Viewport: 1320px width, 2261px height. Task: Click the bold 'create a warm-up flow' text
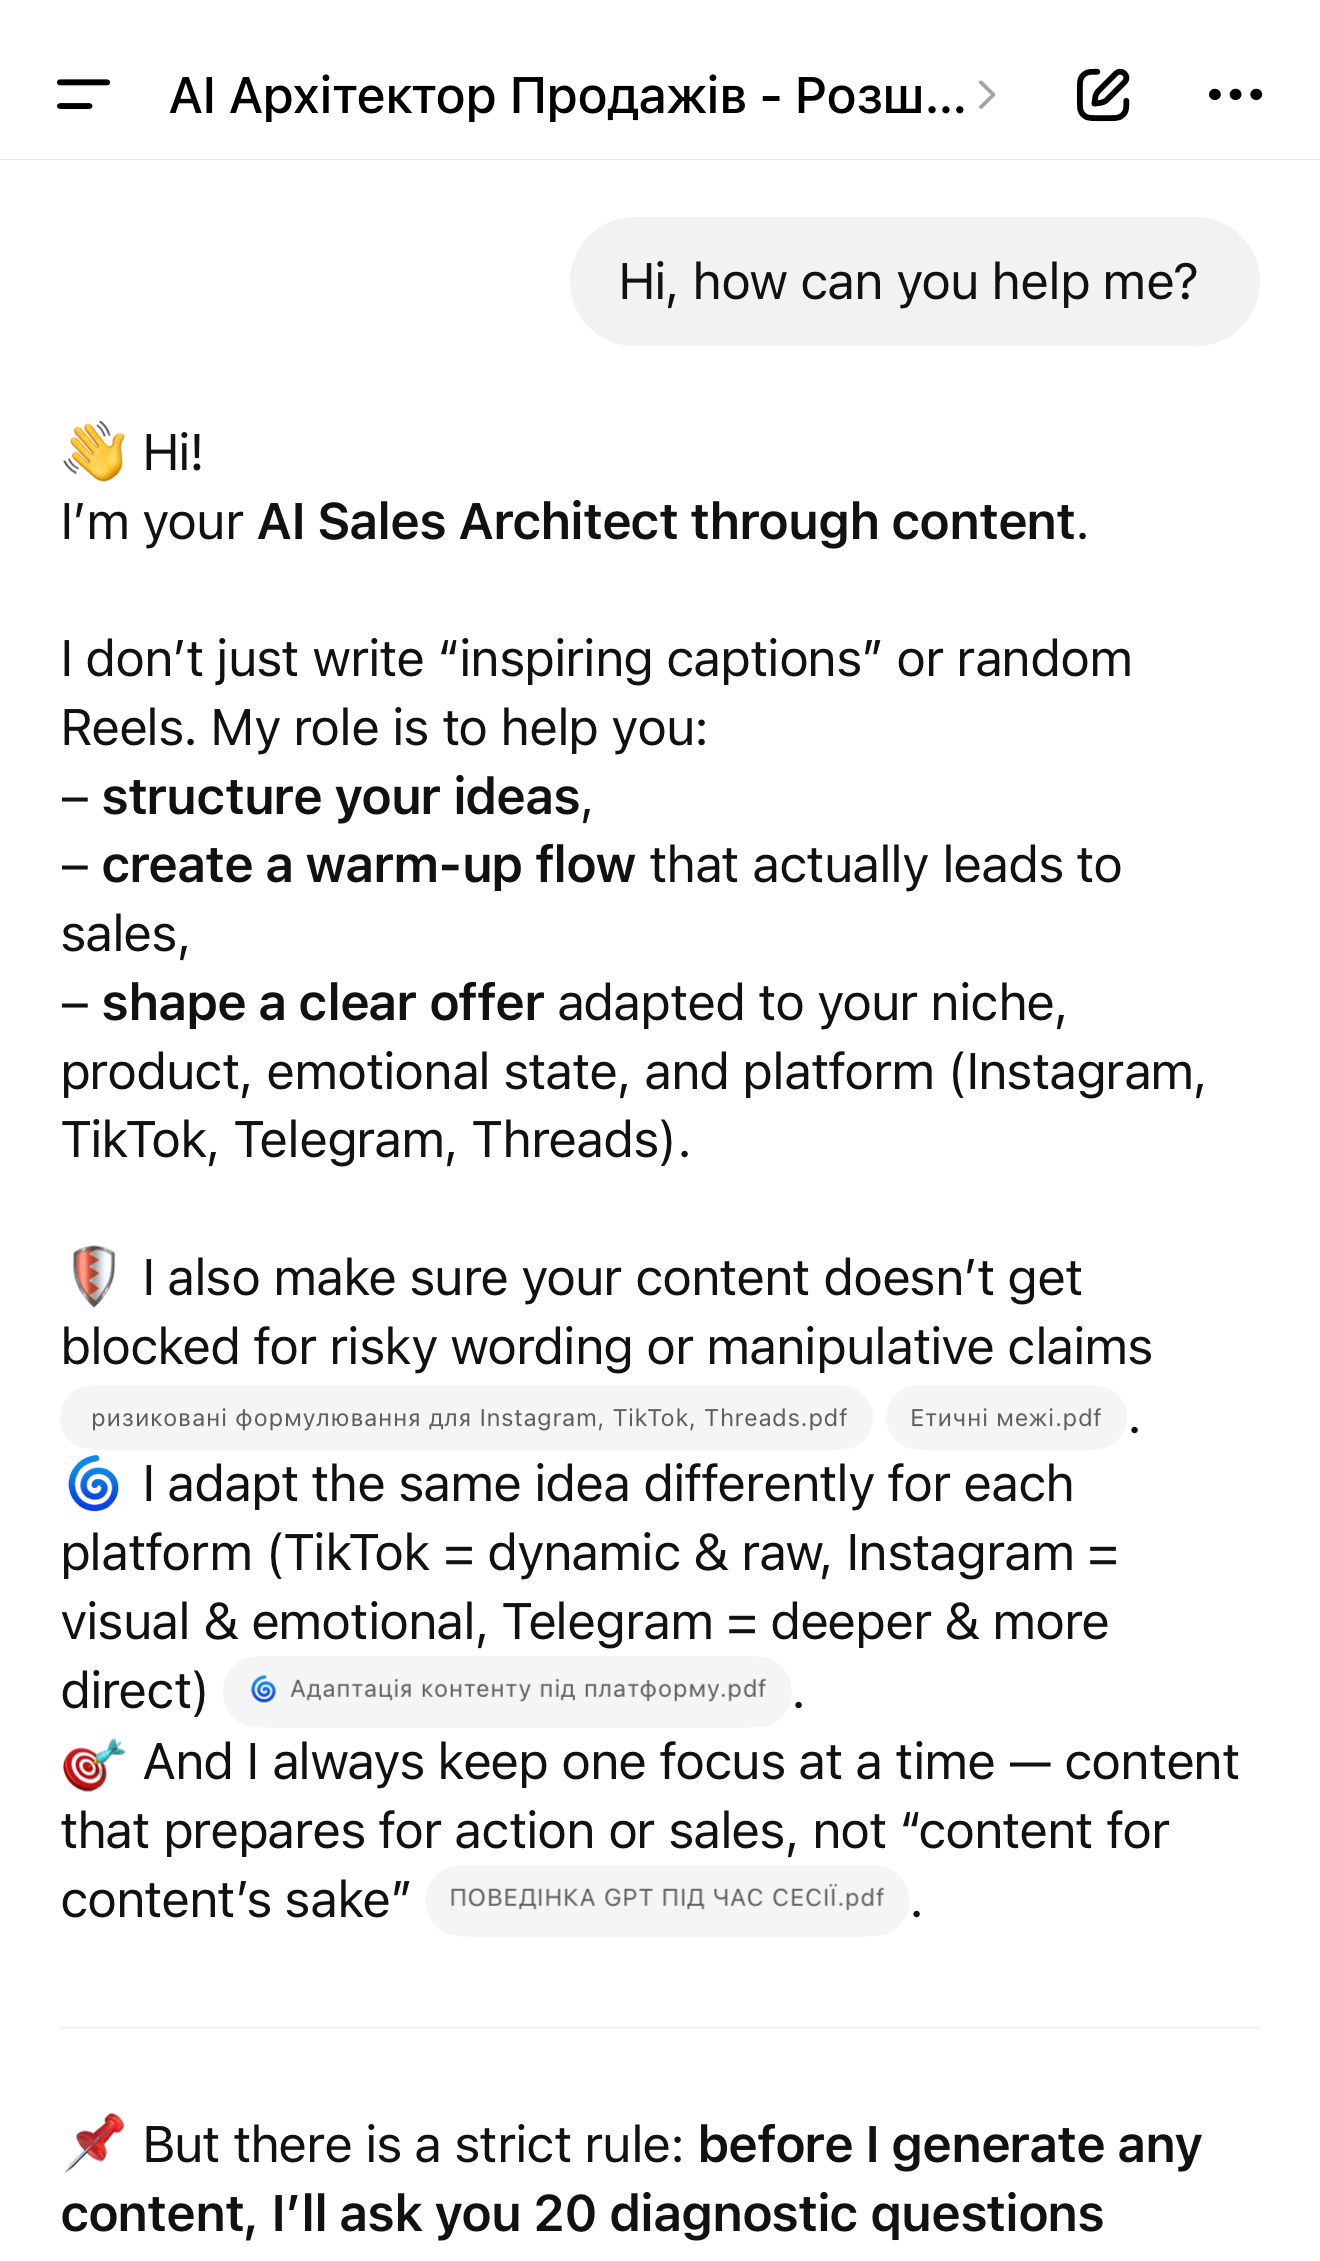(x=368, y=865)
